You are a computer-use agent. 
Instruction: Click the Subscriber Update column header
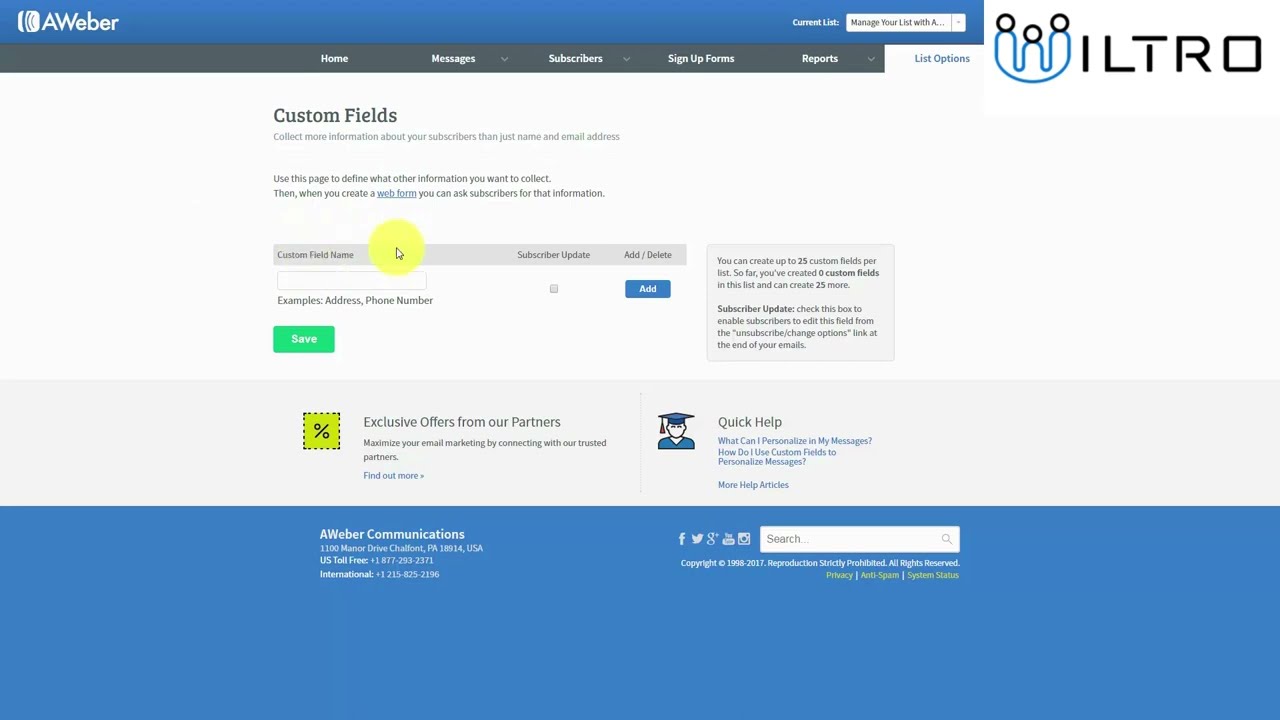pos(553,255)
